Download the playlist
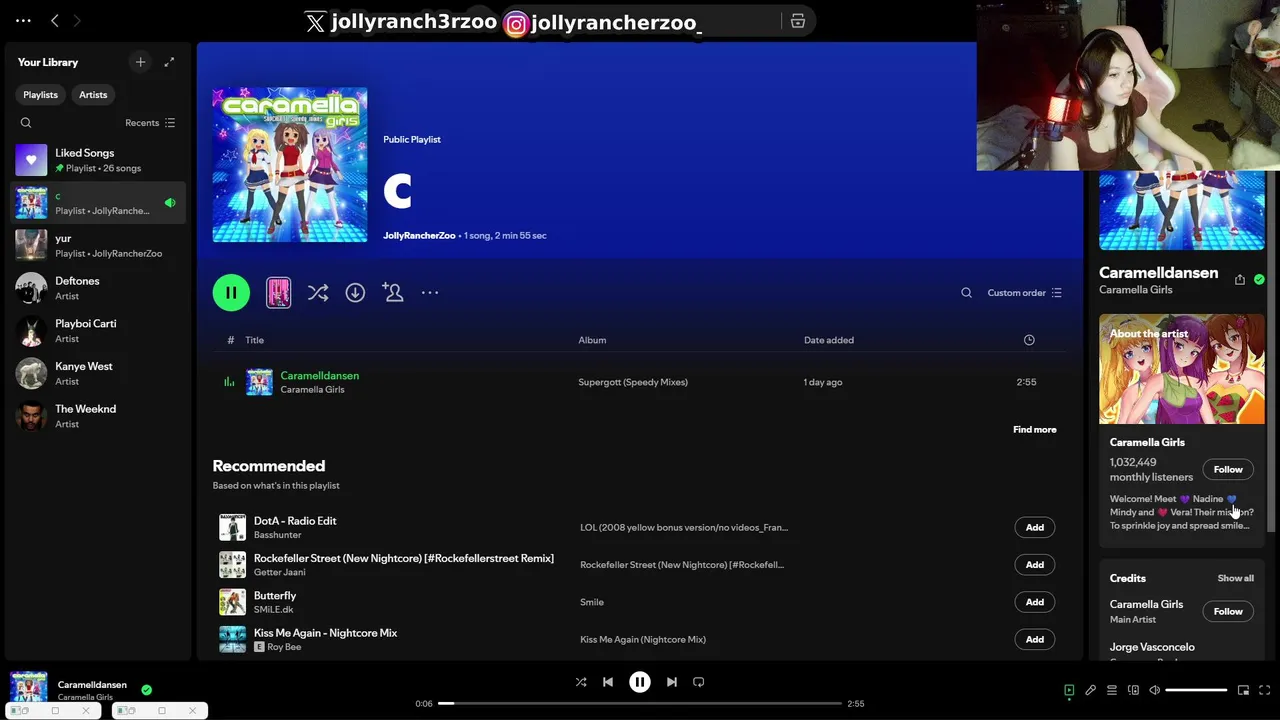The image size is (1280, 720). click(355, 292)
